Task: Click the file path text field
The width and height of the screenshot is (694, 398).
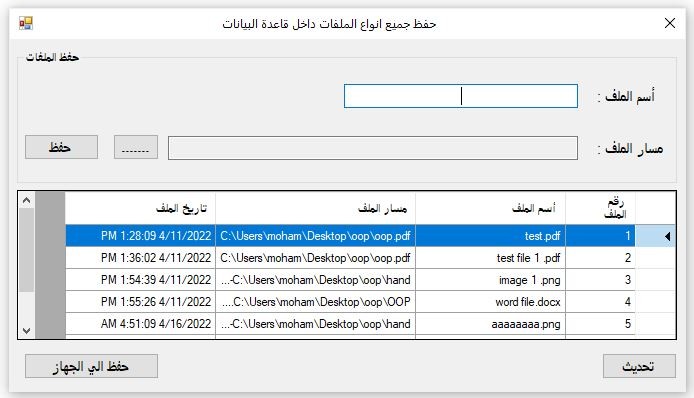Action: tap(373, 148)
